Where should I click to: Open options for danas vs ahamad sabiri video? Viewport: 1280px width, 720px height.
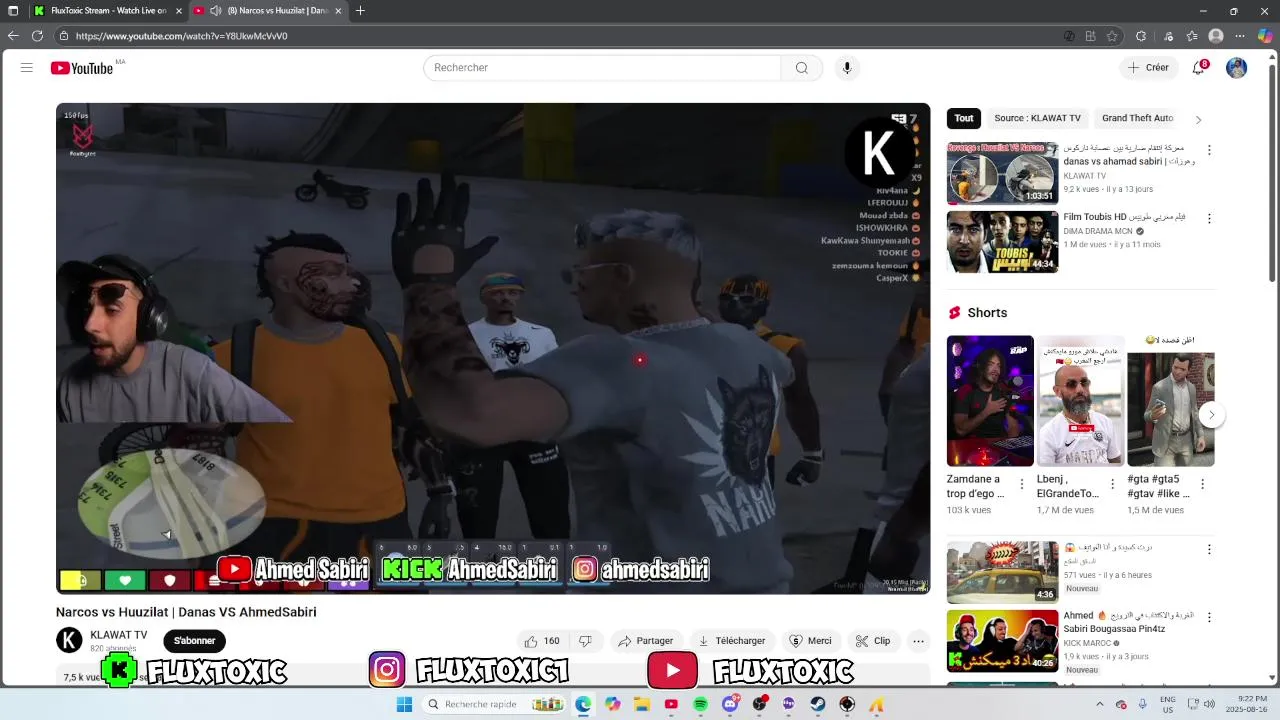coord(1209,150)
